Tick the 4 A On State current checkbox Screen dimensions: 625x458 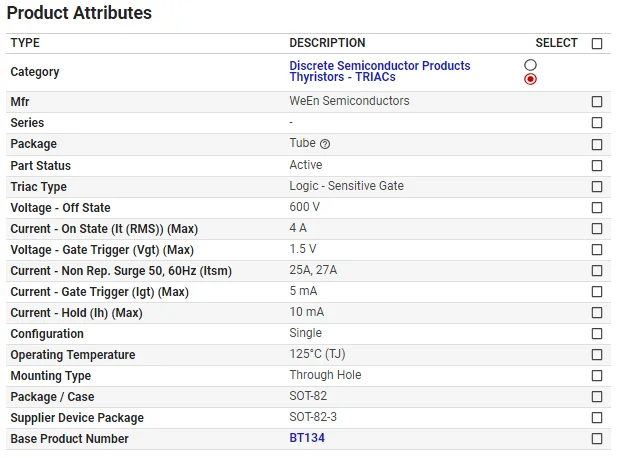point(597,228)
